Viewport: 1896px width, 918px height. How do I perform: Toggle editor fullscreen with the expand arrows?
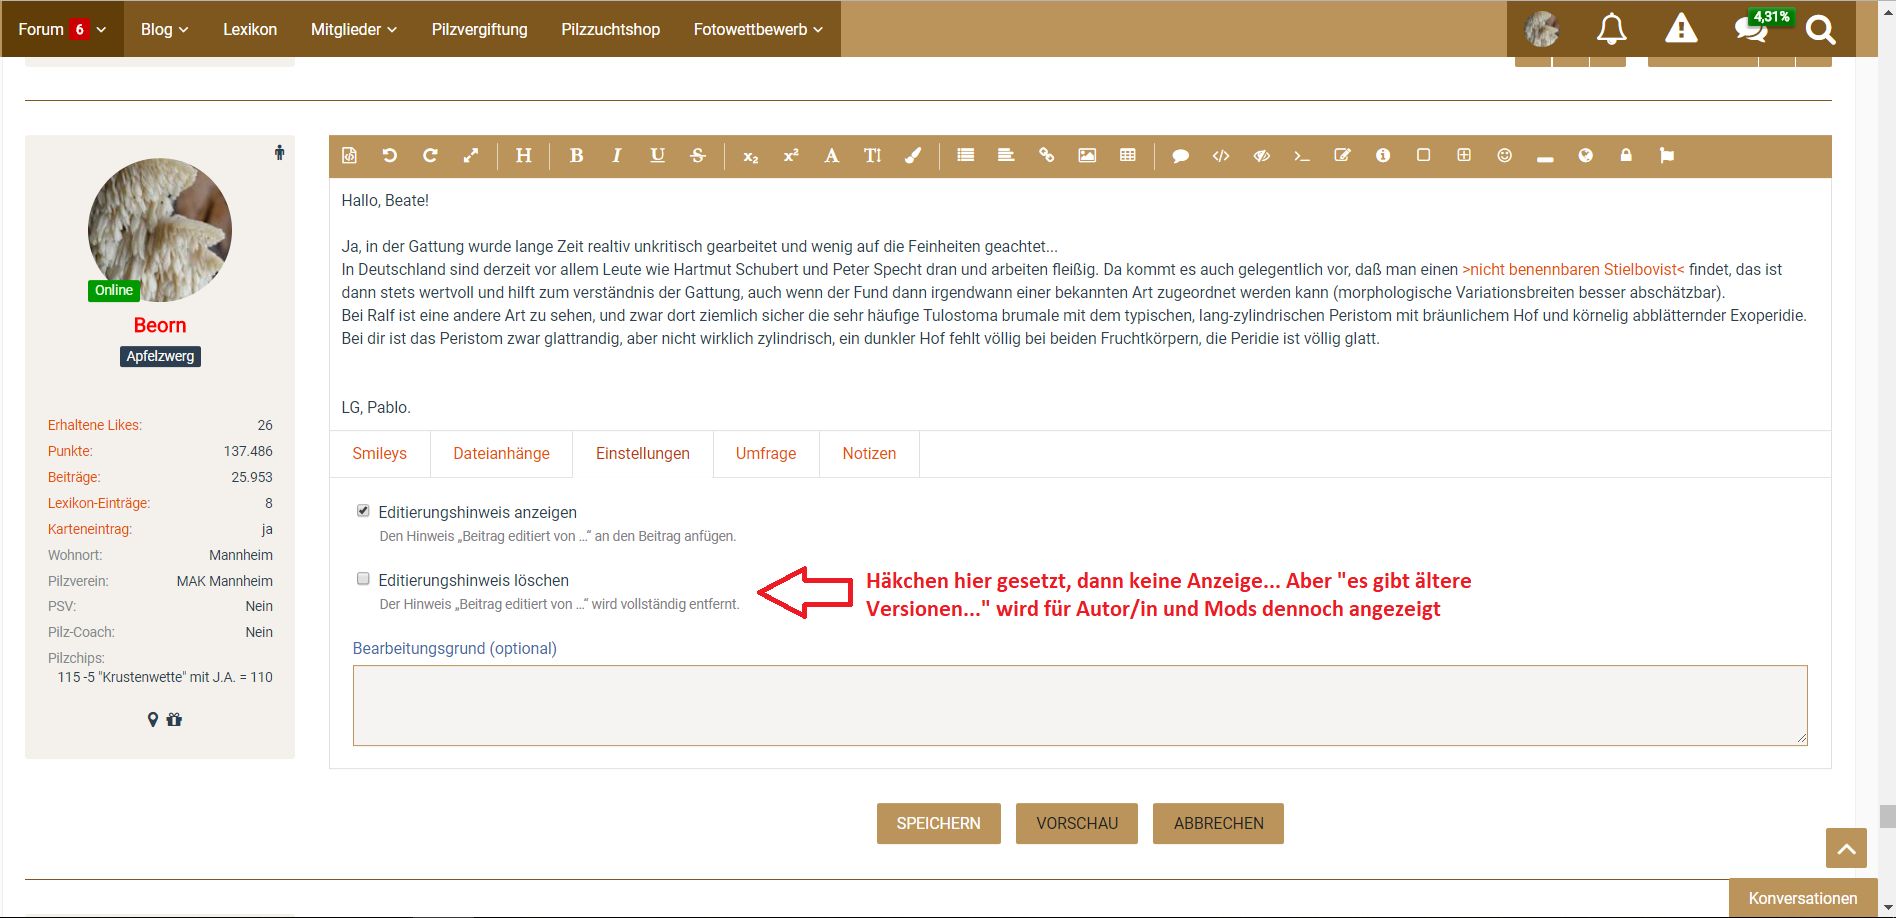point(471,156)
